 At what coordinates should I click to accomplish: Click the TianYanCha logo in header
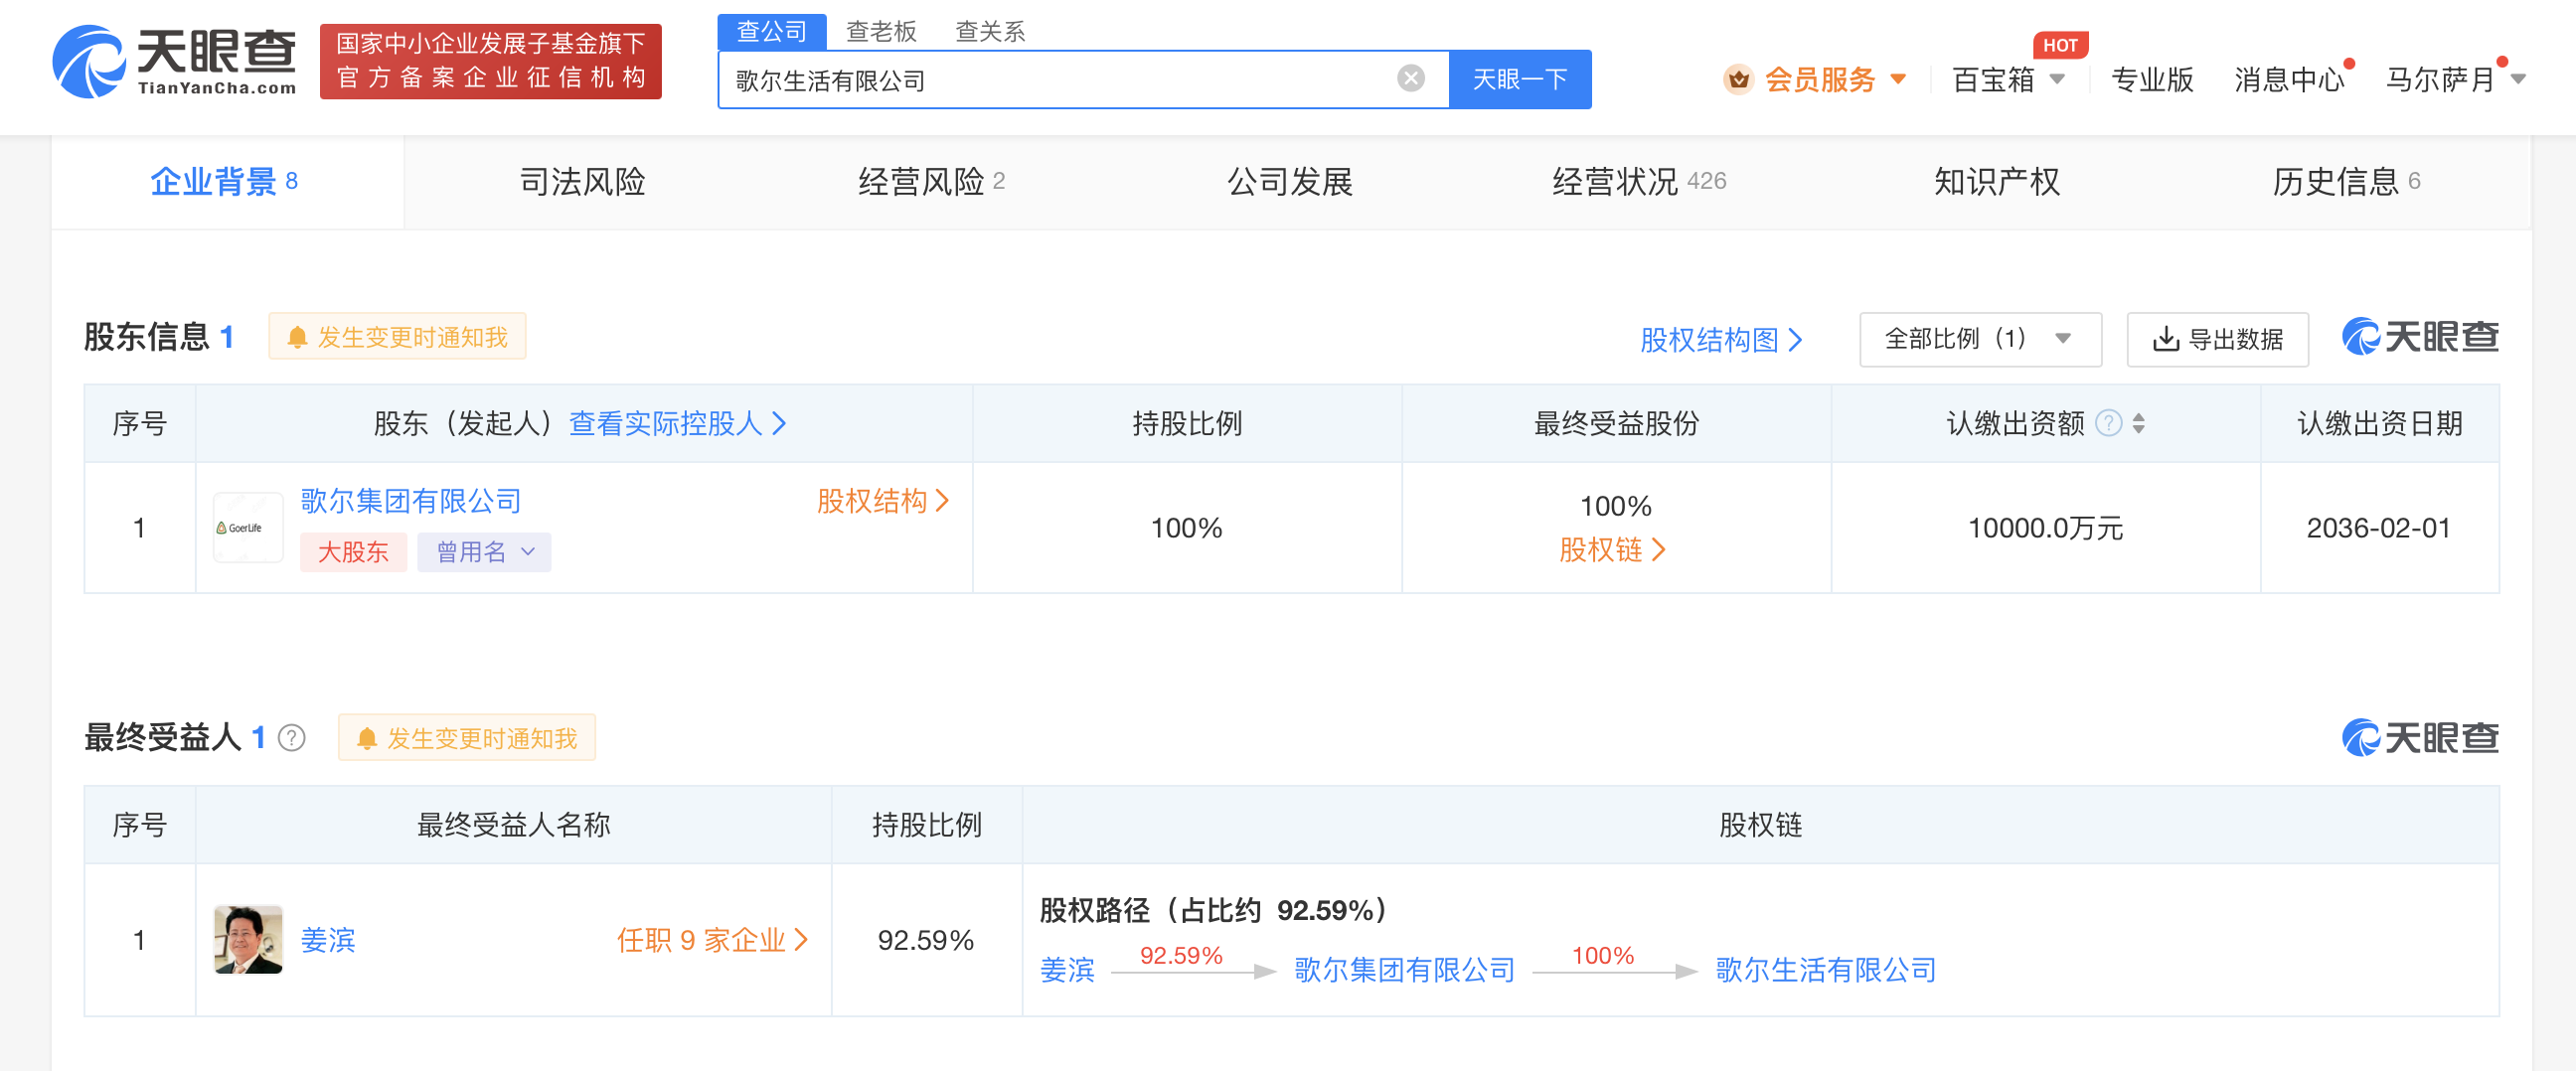point(174,61)
